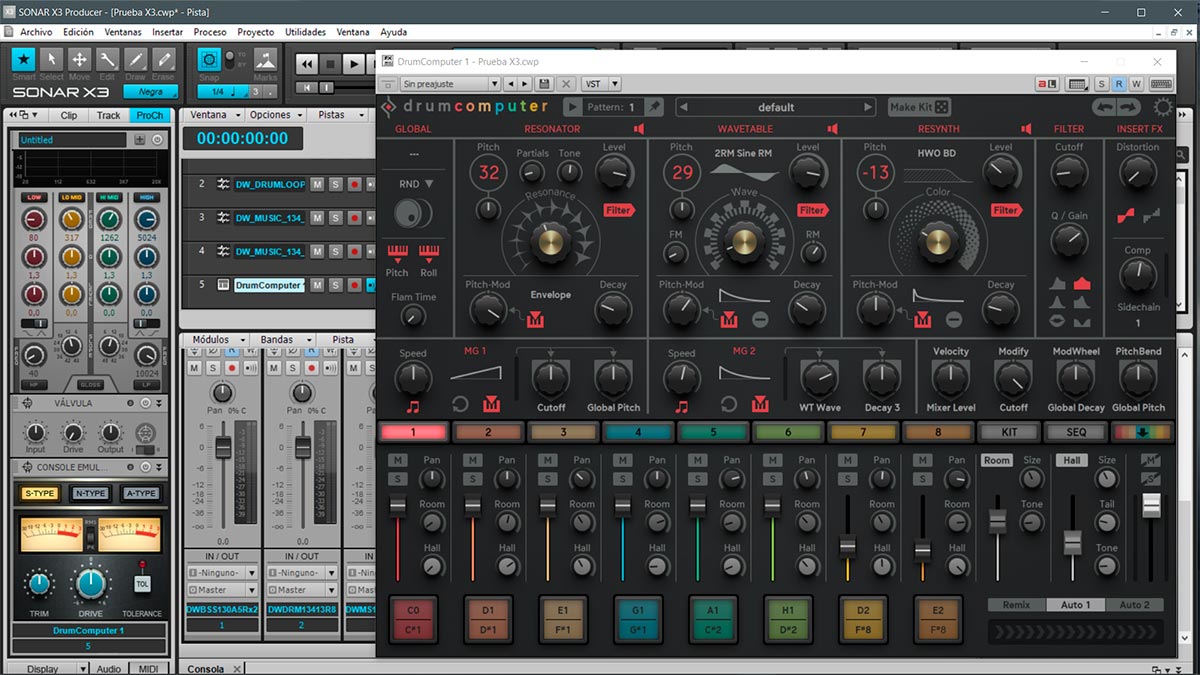Viewport: 1200px width, 675px height.
Task: Mute the DW_DRUMLOOP track
Action: tap(317, 184)
